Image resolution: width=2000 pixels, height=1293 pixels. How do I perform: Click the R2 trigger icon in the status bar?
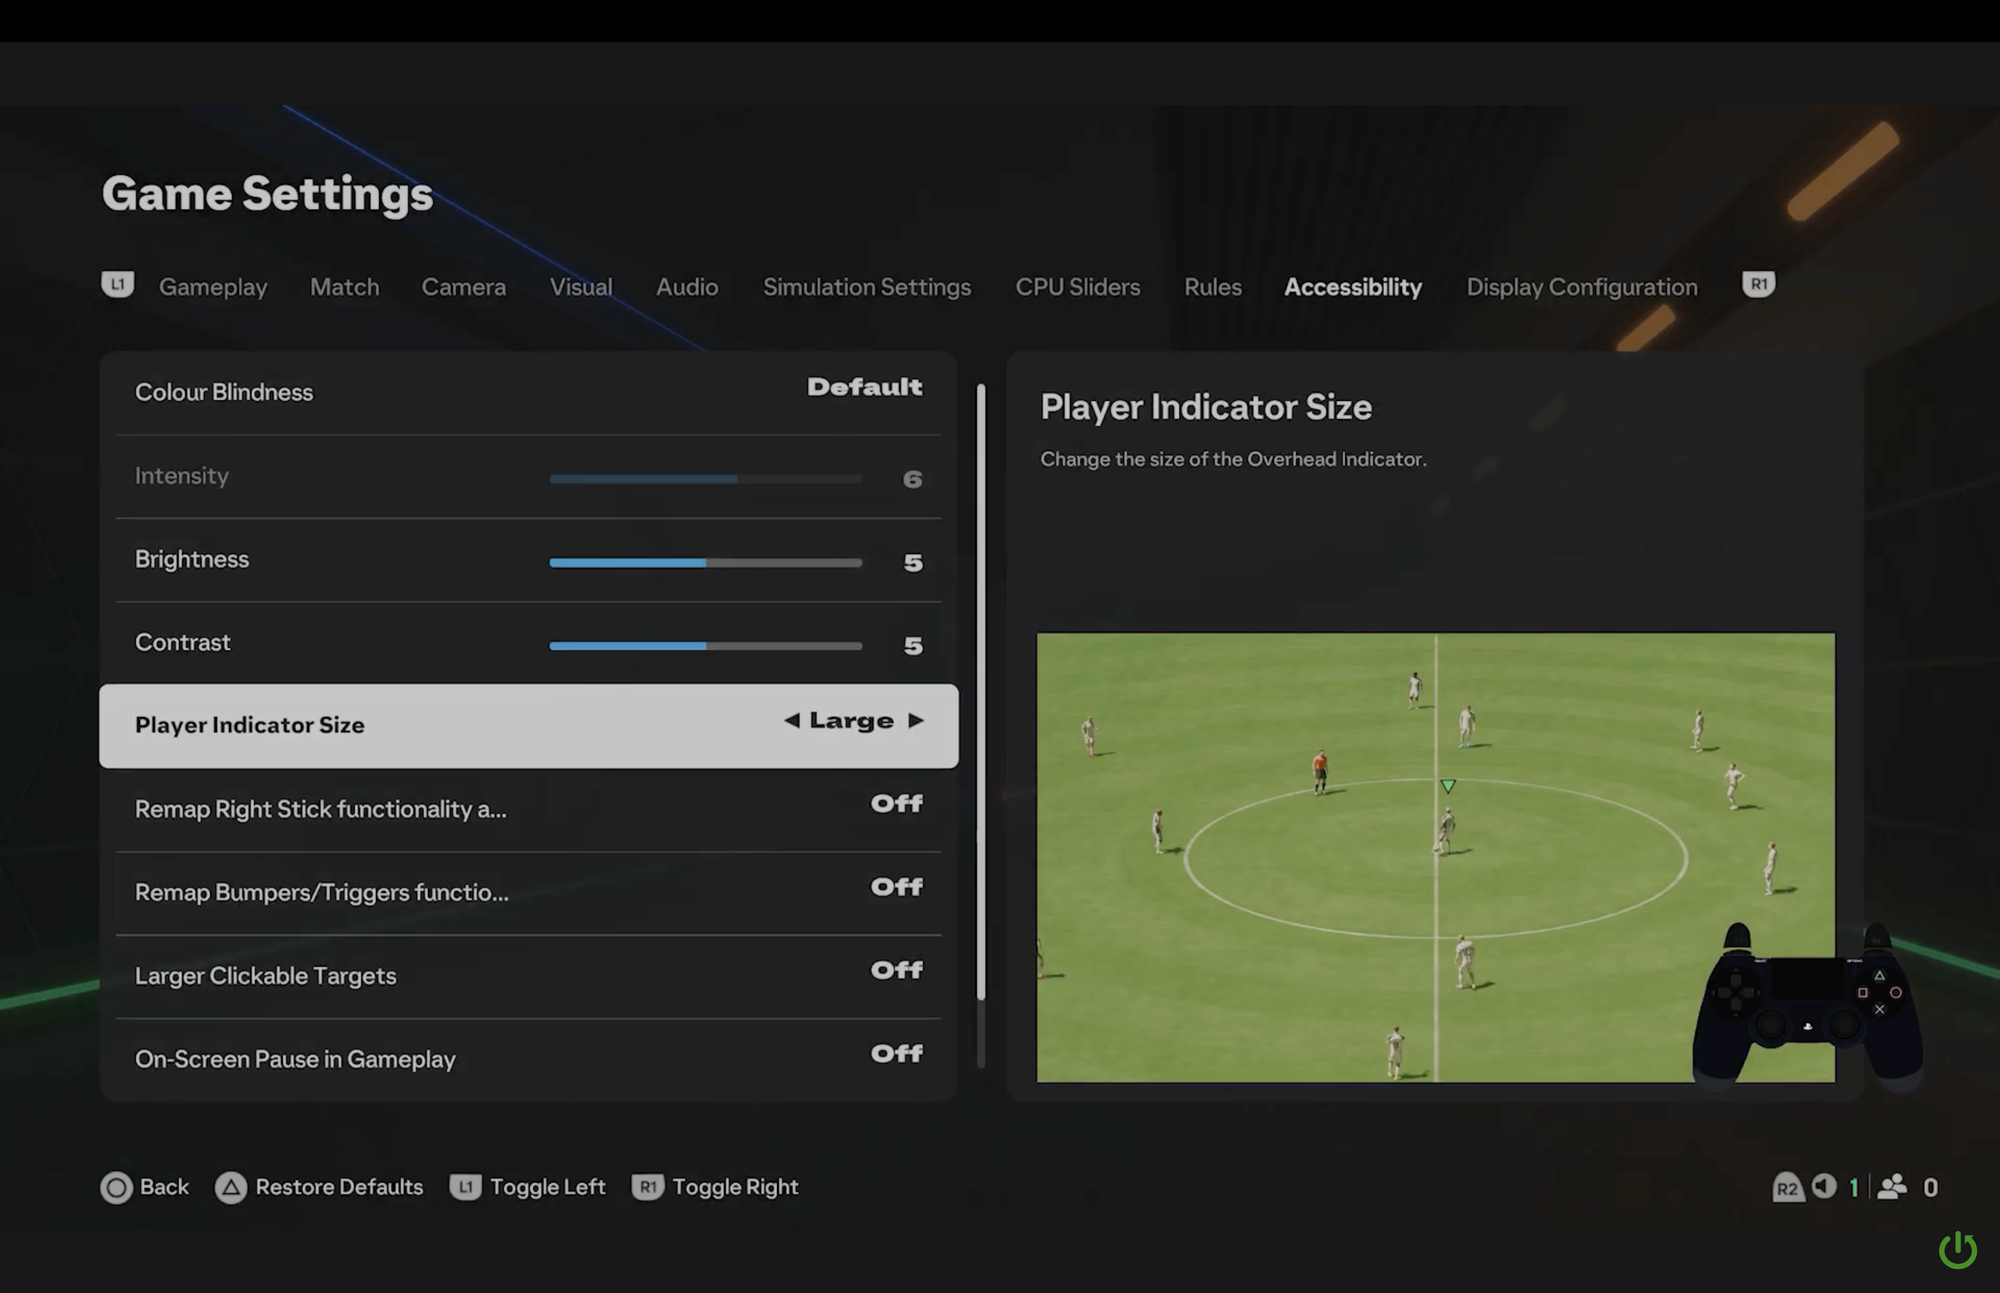click(1788, 1187)
